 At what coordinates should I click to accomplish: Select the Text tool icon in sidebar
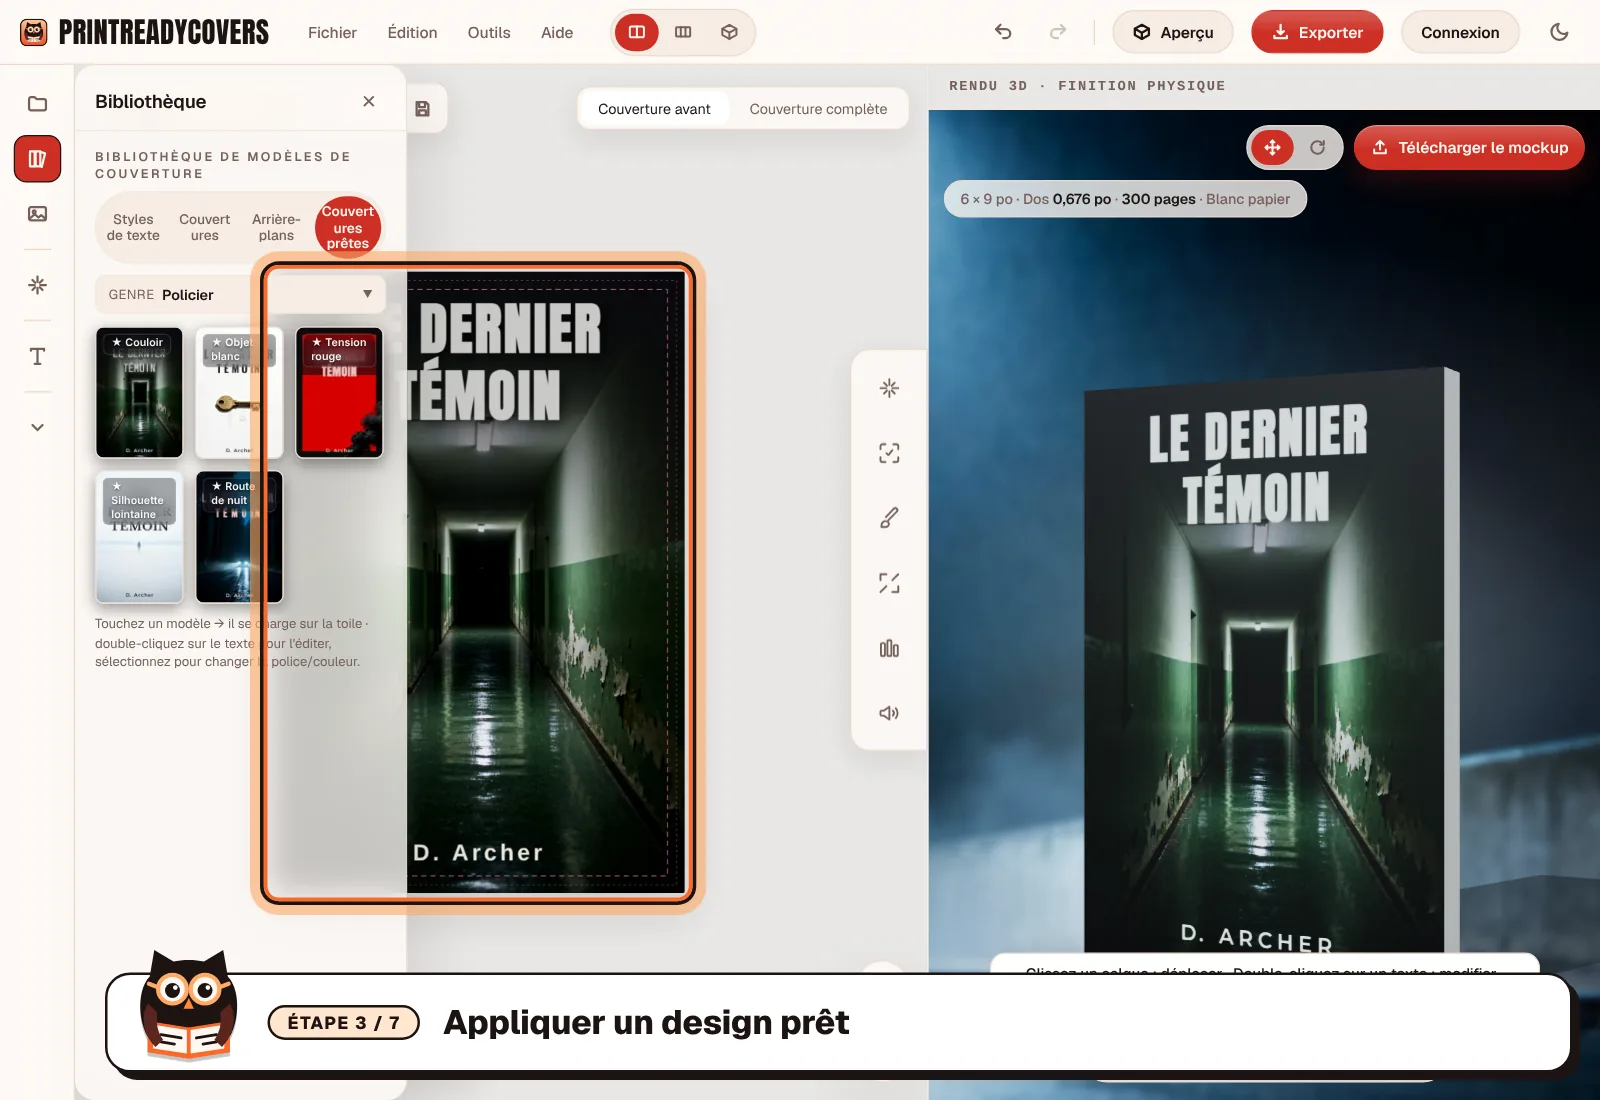click(37, 356)
